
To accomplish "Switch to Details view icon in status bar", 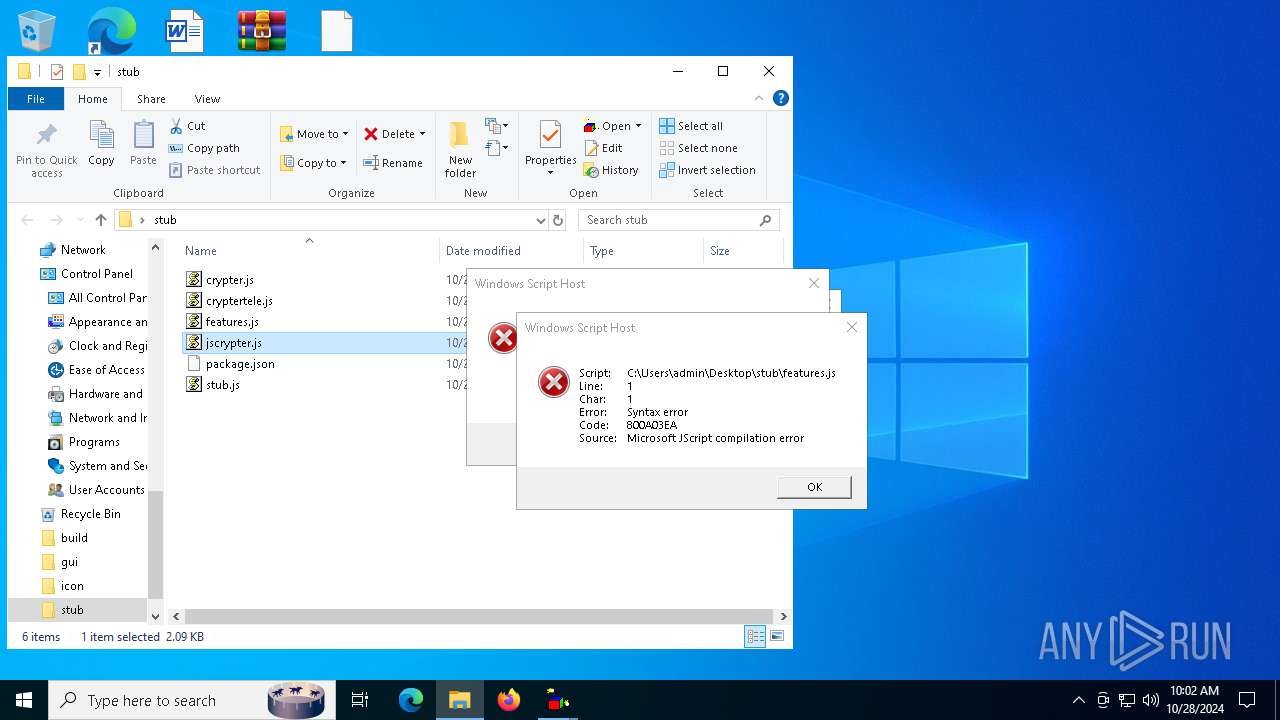I will (755, 636).
